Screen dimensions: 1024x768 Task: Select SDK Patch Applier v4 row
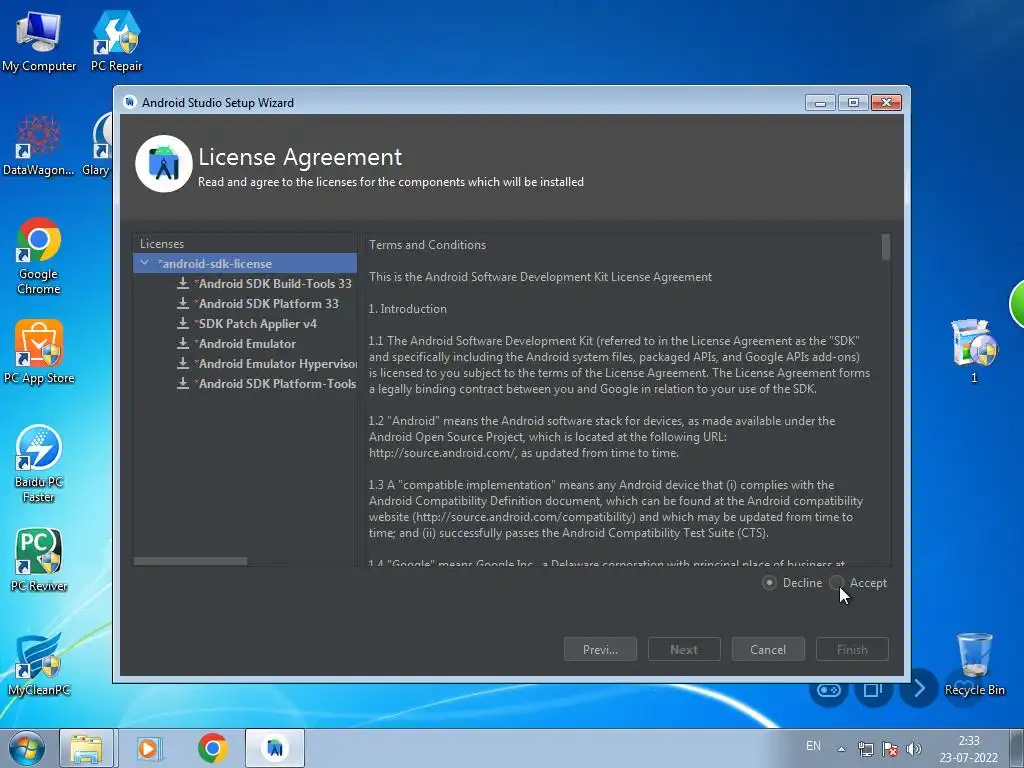coord(245,324)
